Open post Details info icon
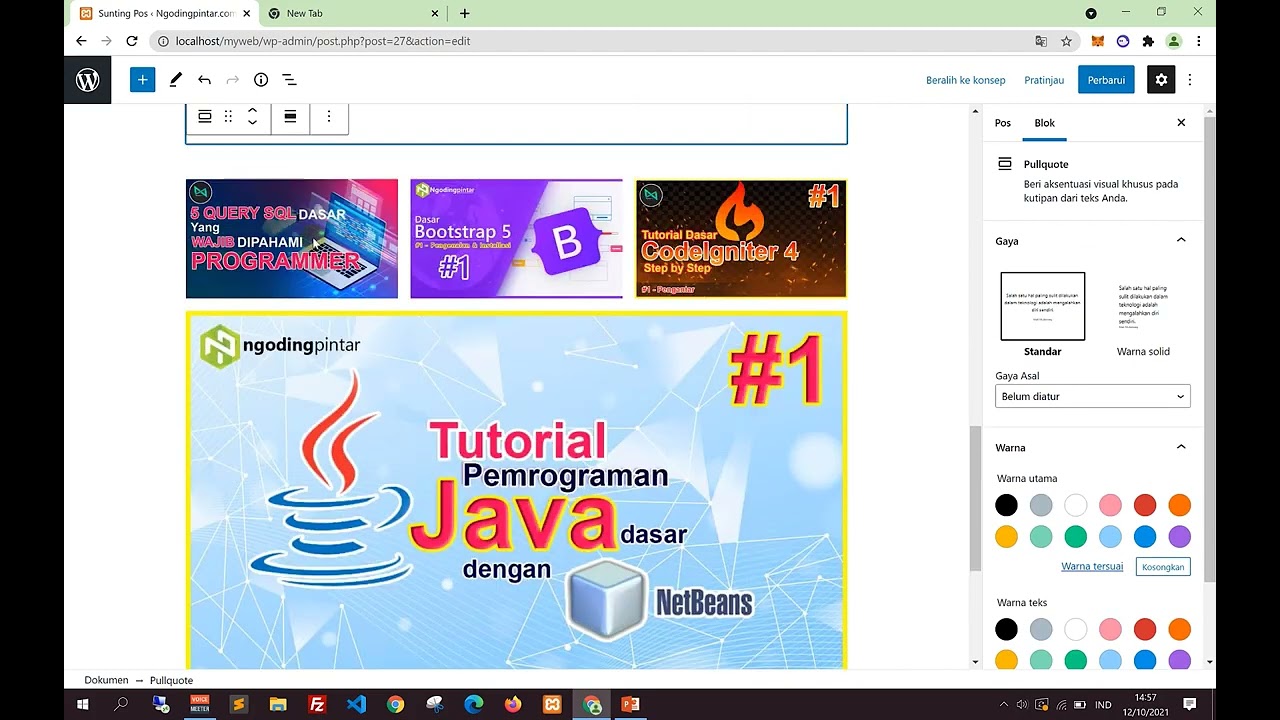The image size is (1280, 720). 261,80
